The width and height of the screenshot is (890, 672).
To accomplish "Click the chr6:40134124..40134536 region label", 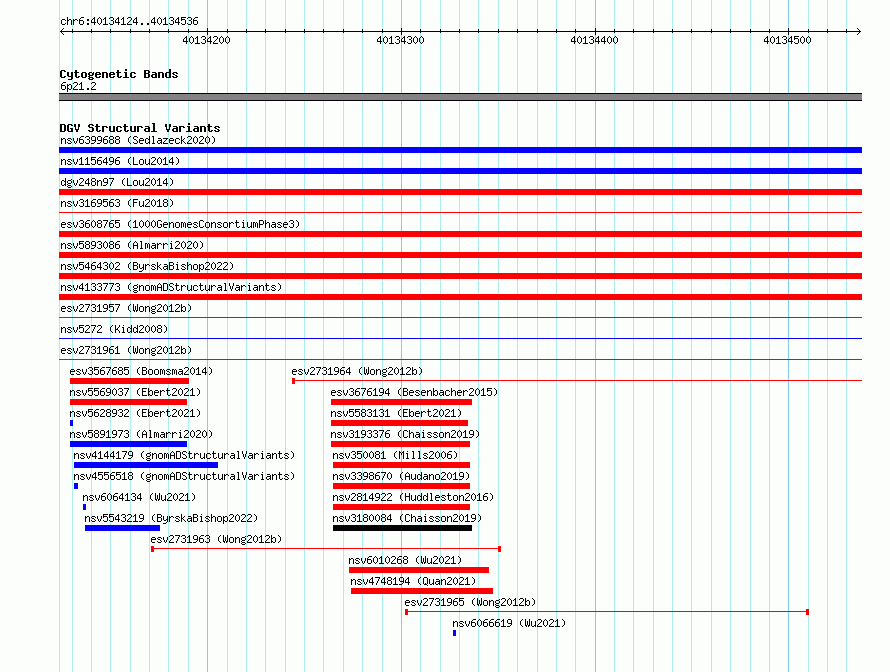I will click(129, 21).
